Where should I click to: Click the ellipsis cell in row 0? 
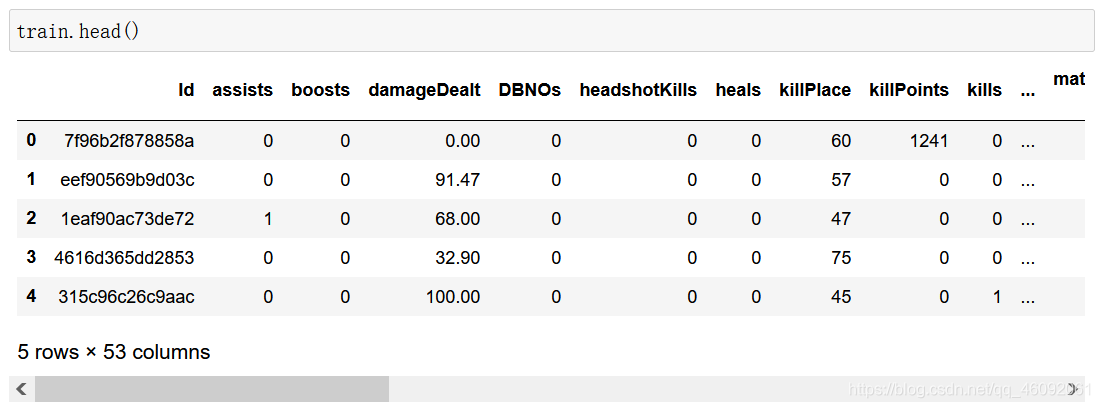1028,144
